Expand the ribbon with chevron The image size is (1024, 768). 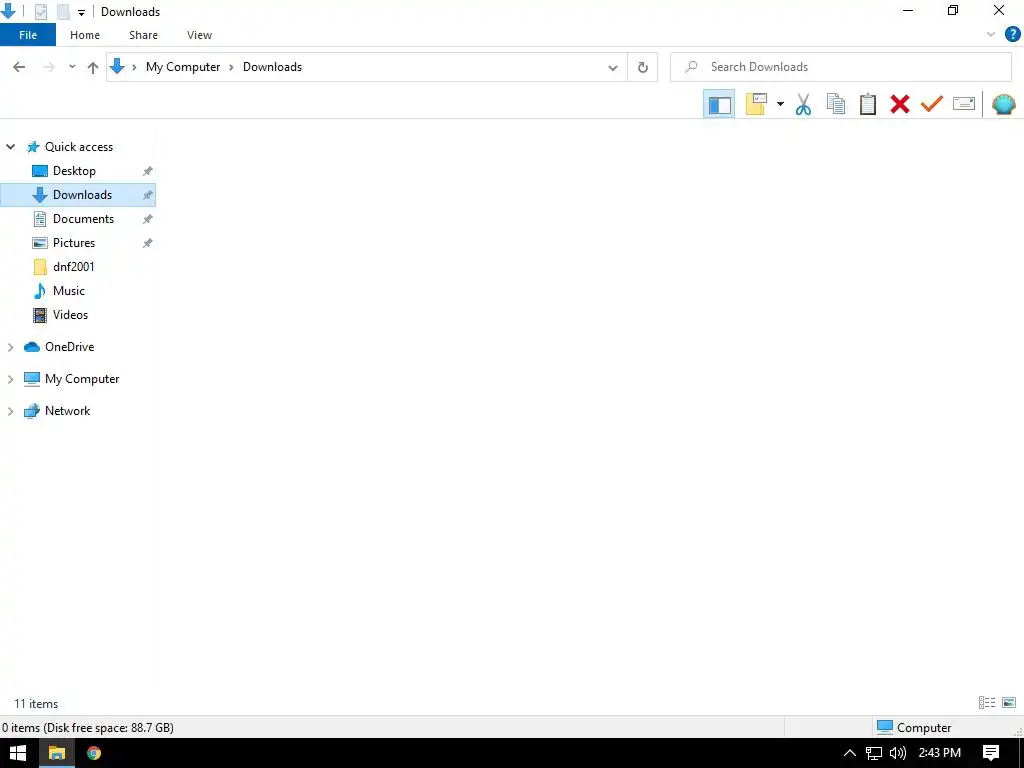click(991, 35)
